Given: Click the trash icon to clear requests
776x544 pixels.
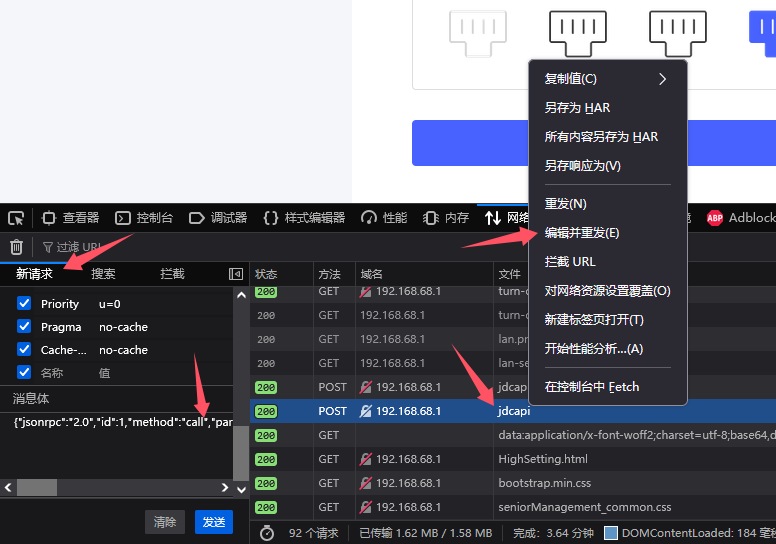Looking at the screenshot, I should (x=16, y=247).
